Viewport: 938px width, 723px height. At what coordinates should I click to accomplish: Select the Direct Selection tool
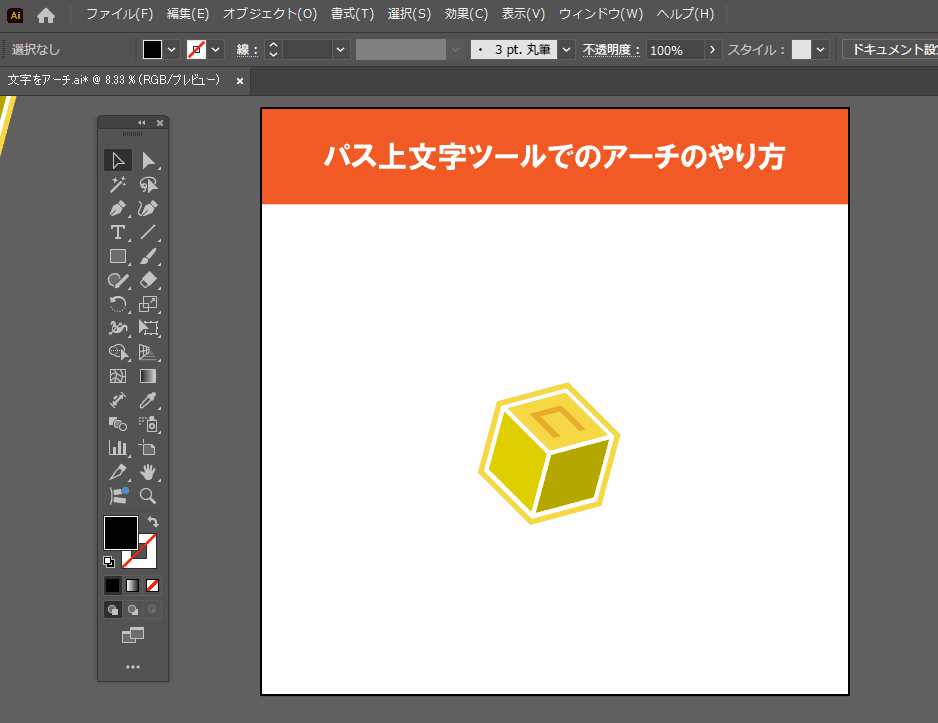(x=148, y=160)
